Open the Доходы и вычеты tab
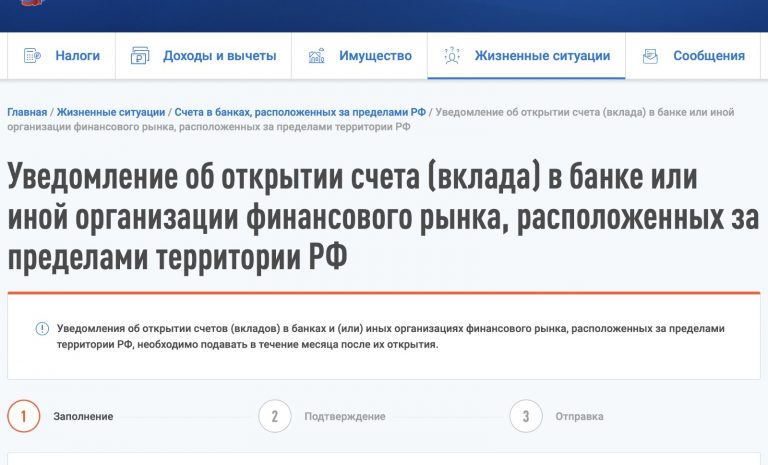The image size is (768, 465). click(203, 56)
